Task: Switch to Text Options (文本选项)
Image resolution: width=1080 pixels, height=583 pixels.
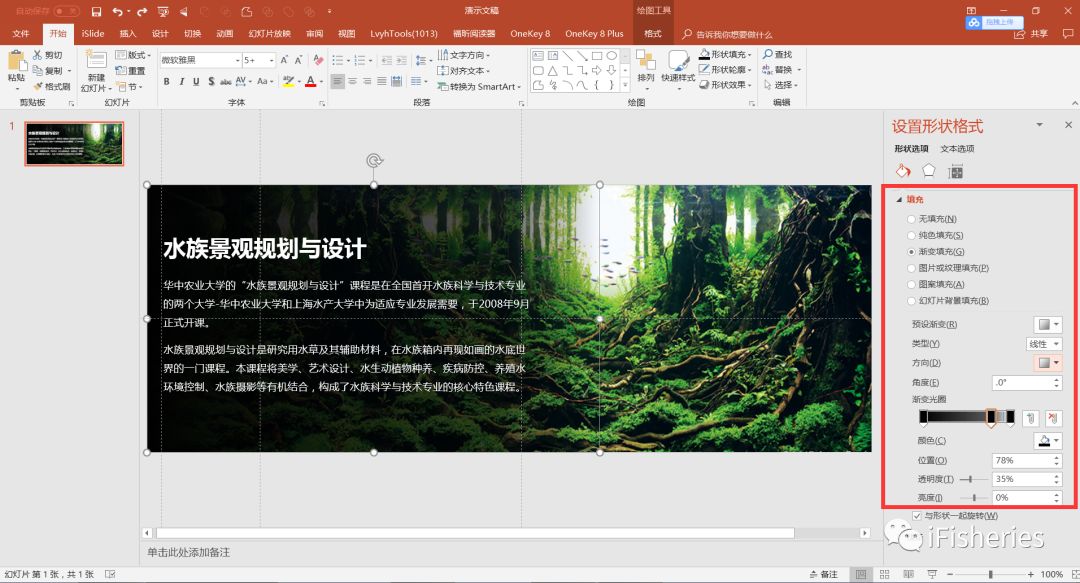Action: click(x=957, y=149)
